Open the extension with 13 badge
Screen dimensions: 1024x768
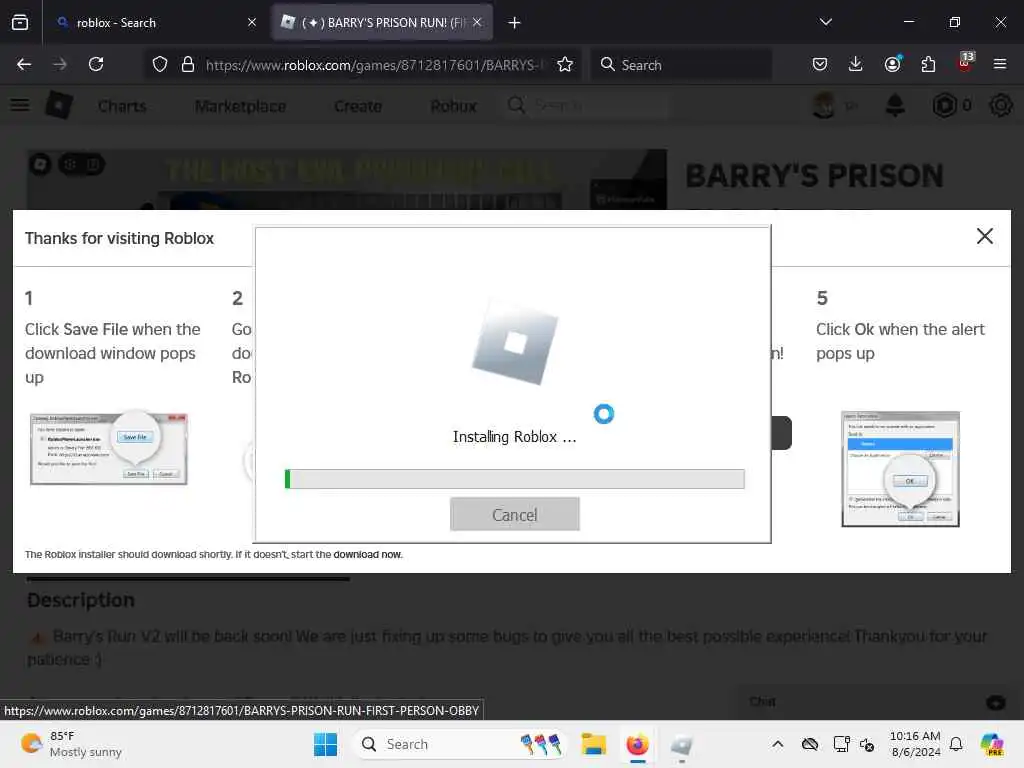(x=965, y=63)
